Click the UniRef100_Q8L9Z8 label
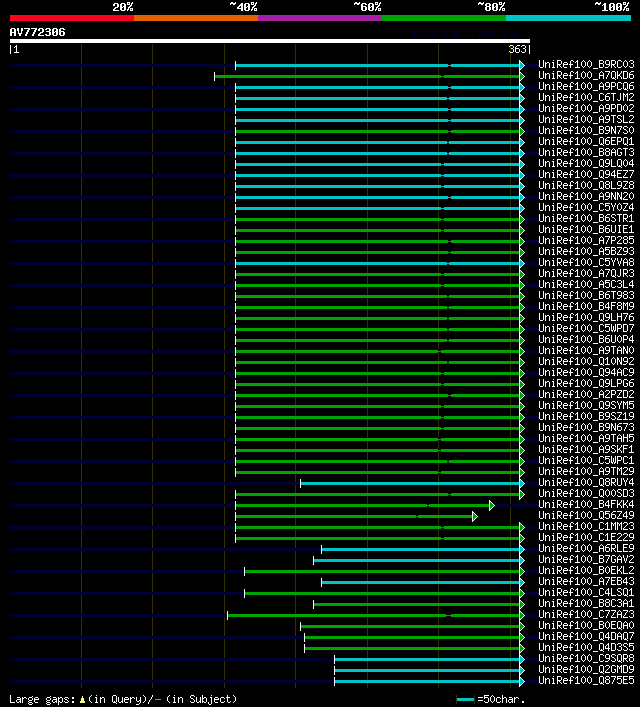This screenshot has height=707, width=640. tap(586, 185)
